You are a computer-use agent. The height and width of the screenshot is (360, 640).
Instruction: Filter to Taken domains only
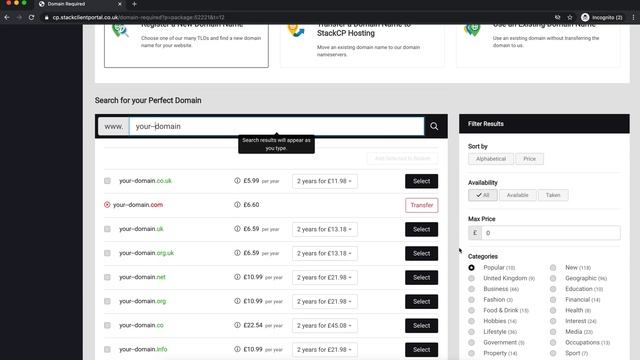click(553, 195)
